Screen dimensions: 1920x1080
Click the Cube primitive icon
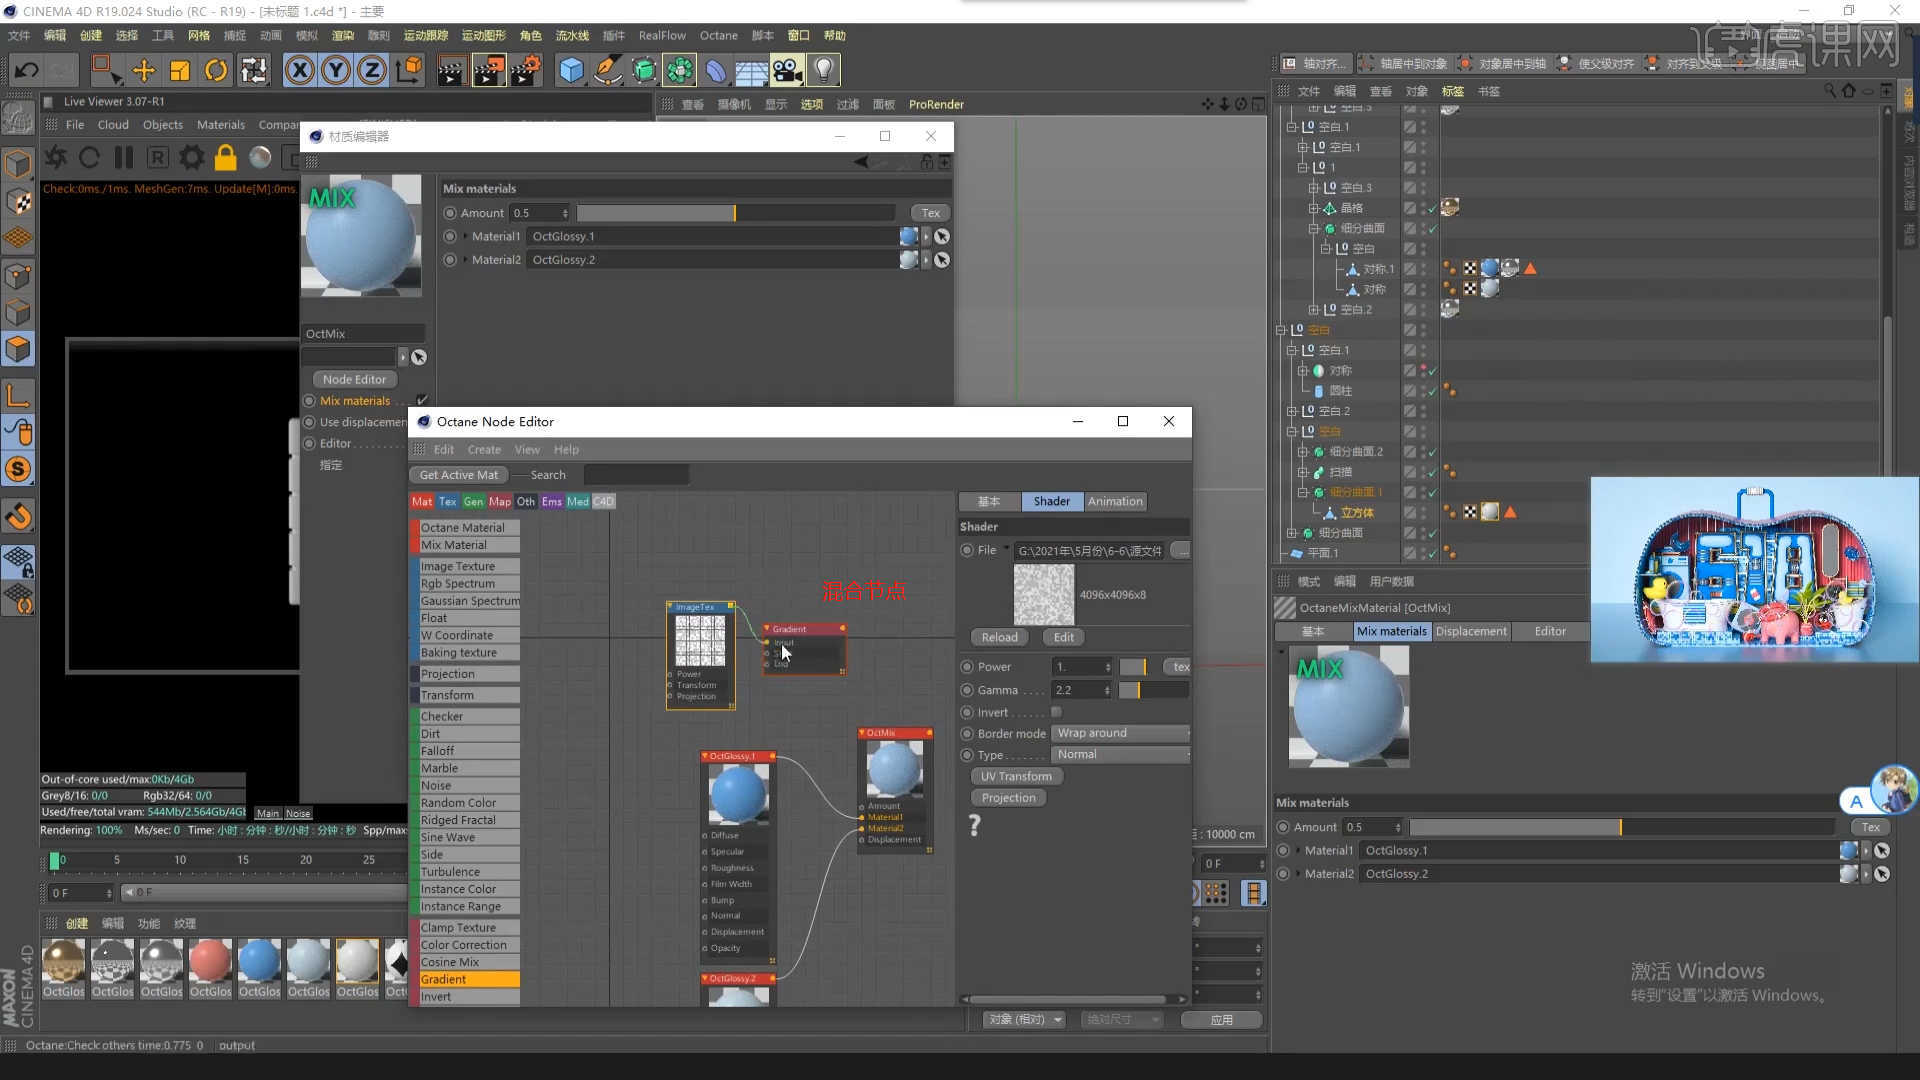click(x=571, y=70)
